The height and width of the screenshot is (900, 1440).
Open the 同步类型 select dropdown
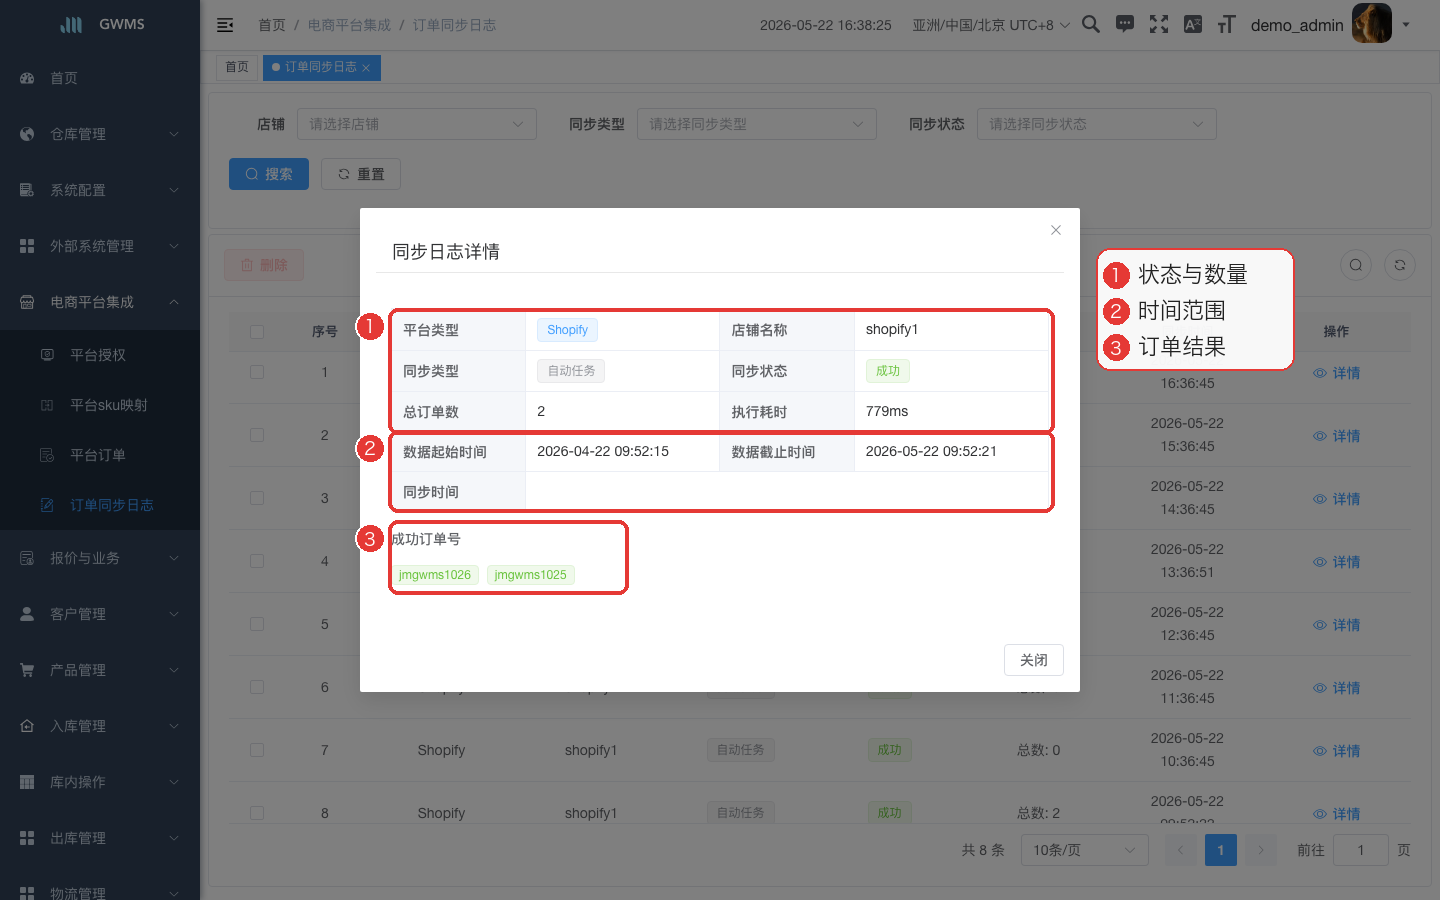tap(757, 124)
